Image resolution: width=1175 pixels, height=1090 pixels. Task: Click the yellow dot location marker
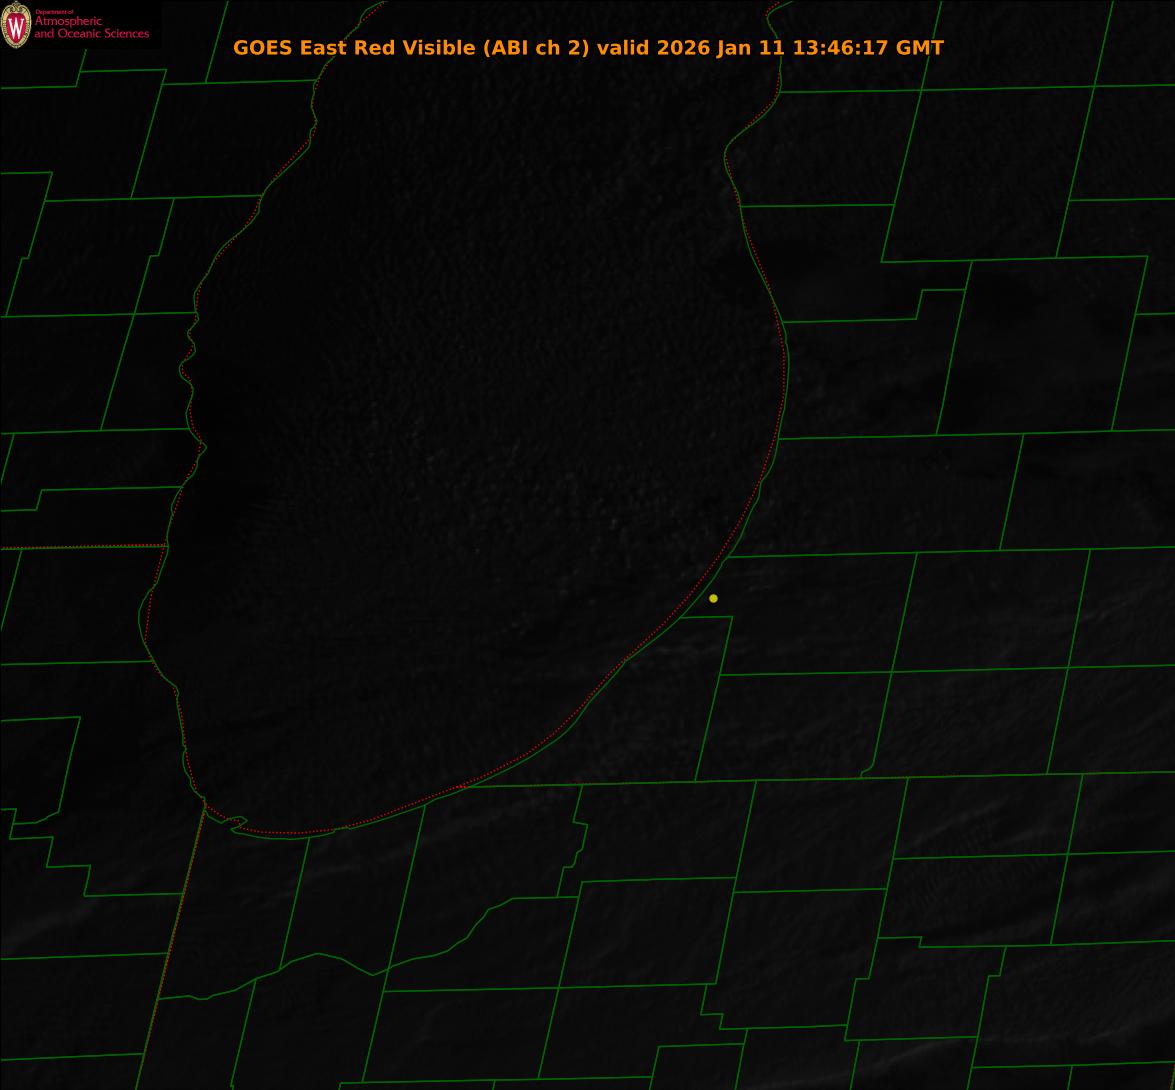click(x=713, y=598)
